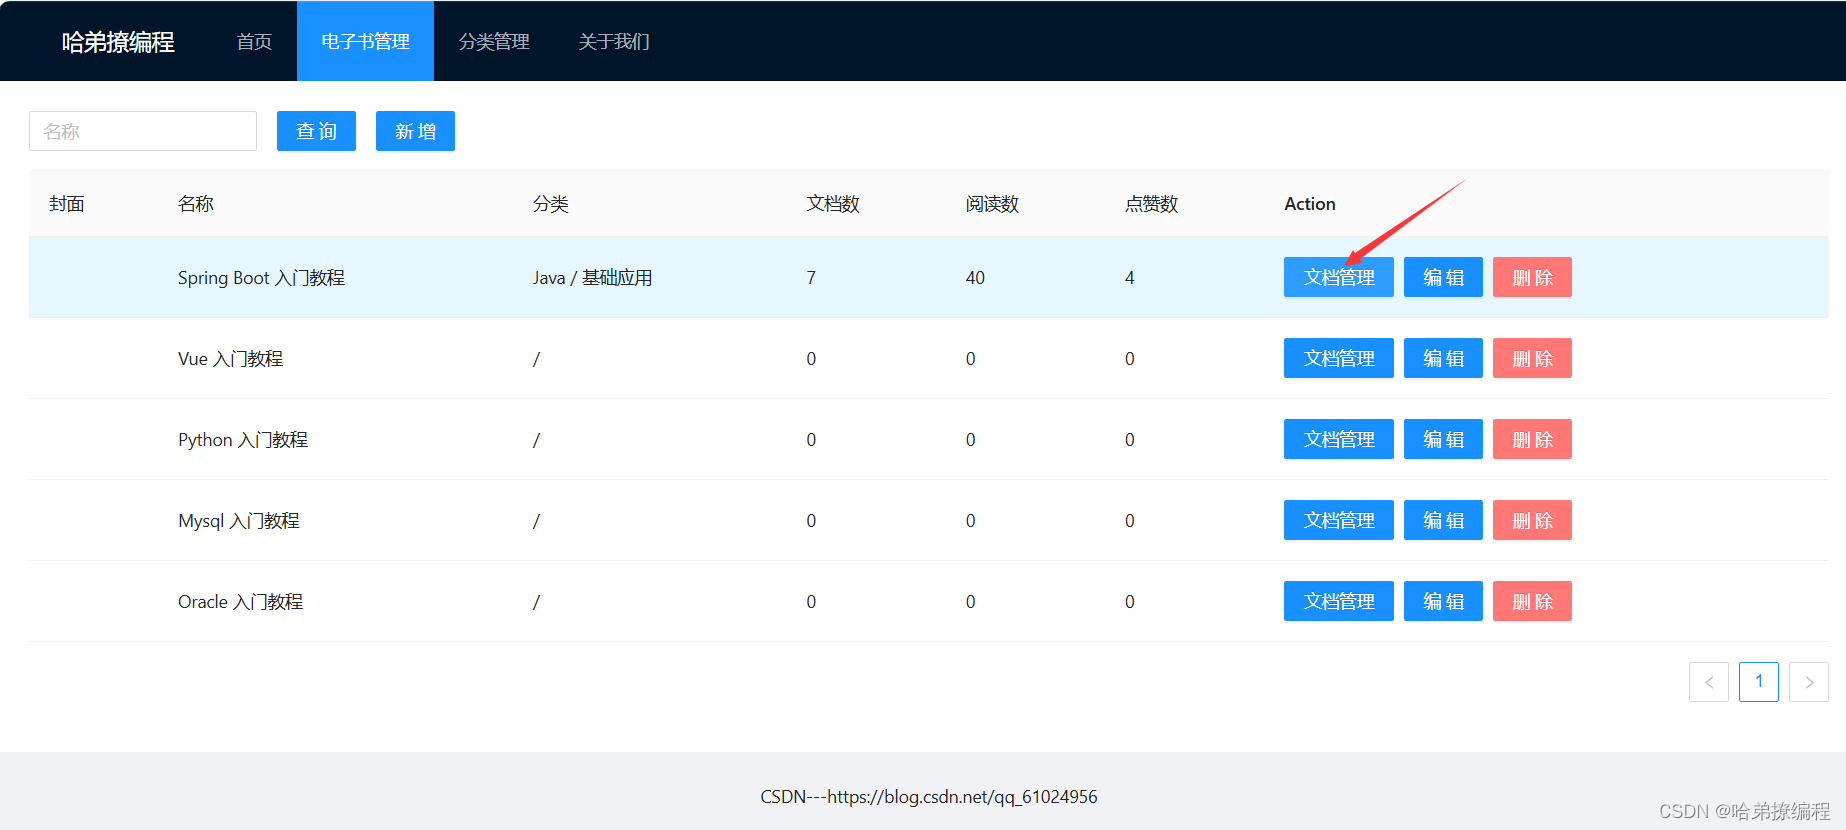Image resolution: width=1846 pixels, height=830 pixels.
Task: Delete the Spring Boot 入门教程 row
Action: coord(1532,277)
